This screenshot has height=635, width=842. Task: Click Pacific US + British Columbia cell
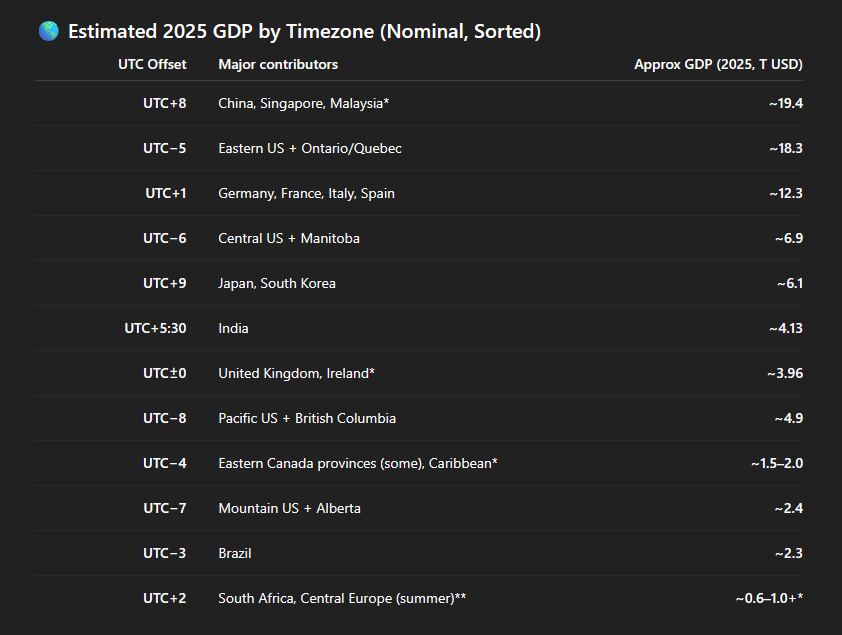[x=307, y=419]
